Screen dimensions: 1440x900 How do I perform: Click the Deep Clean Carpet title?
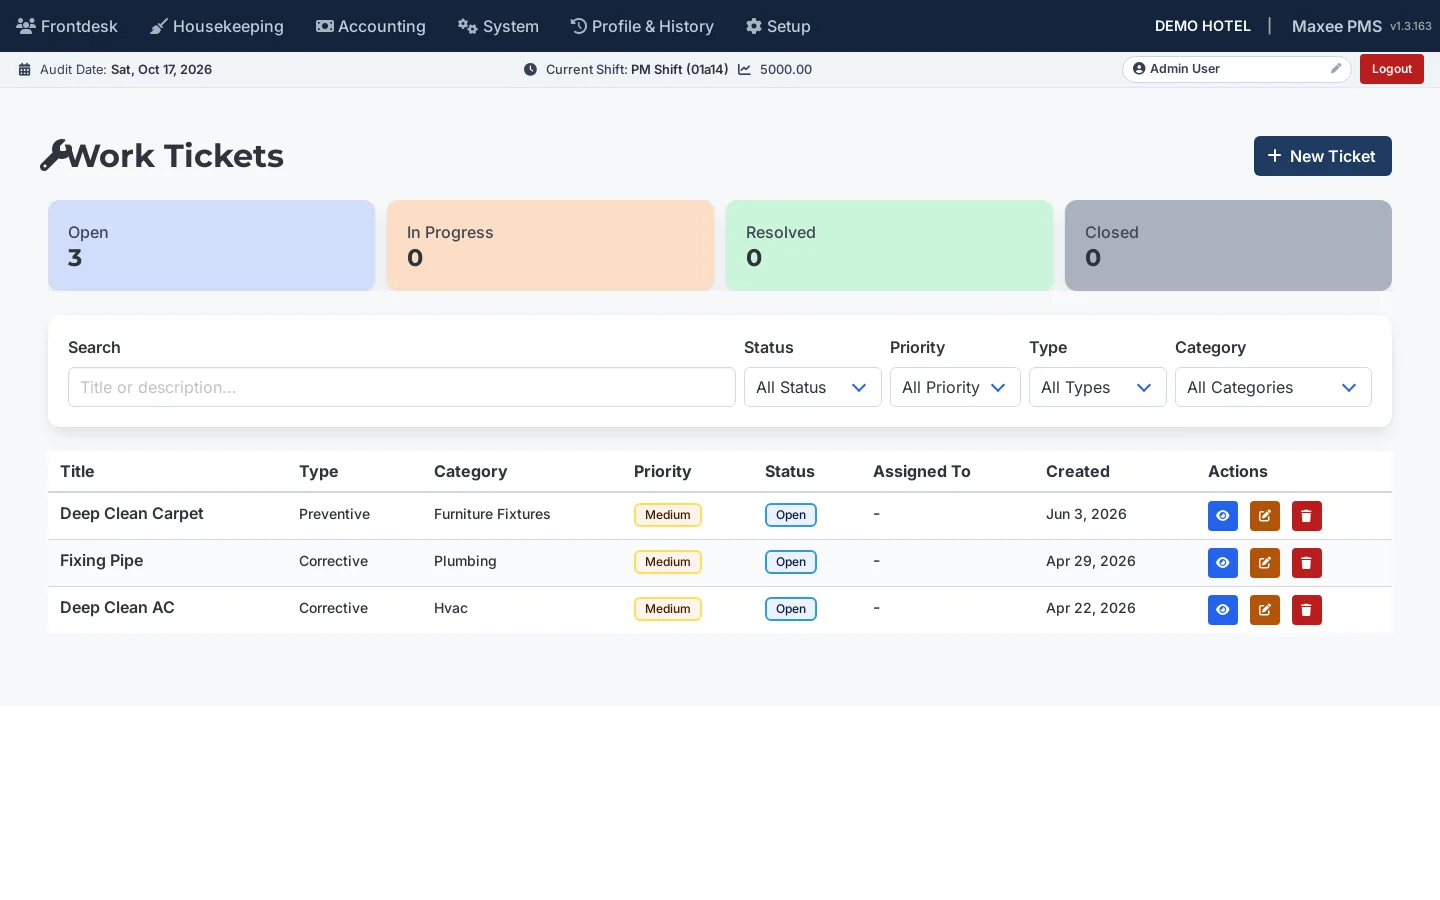(132, 513)
